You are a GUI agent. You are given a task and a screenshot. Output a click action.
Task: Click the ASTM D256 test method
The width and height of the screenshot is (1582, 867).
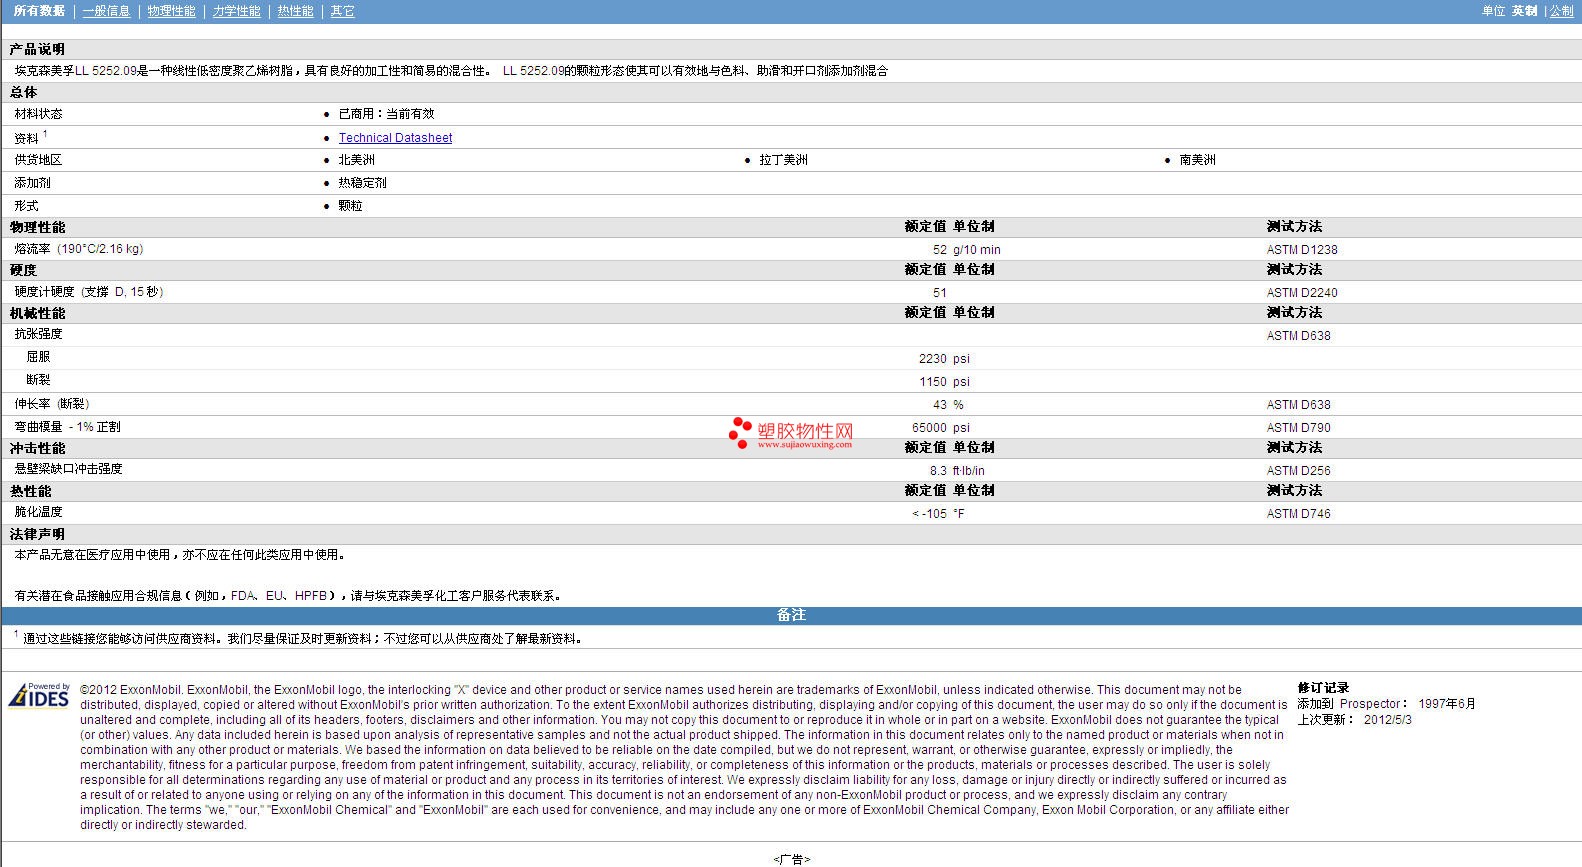[1299, 471]
